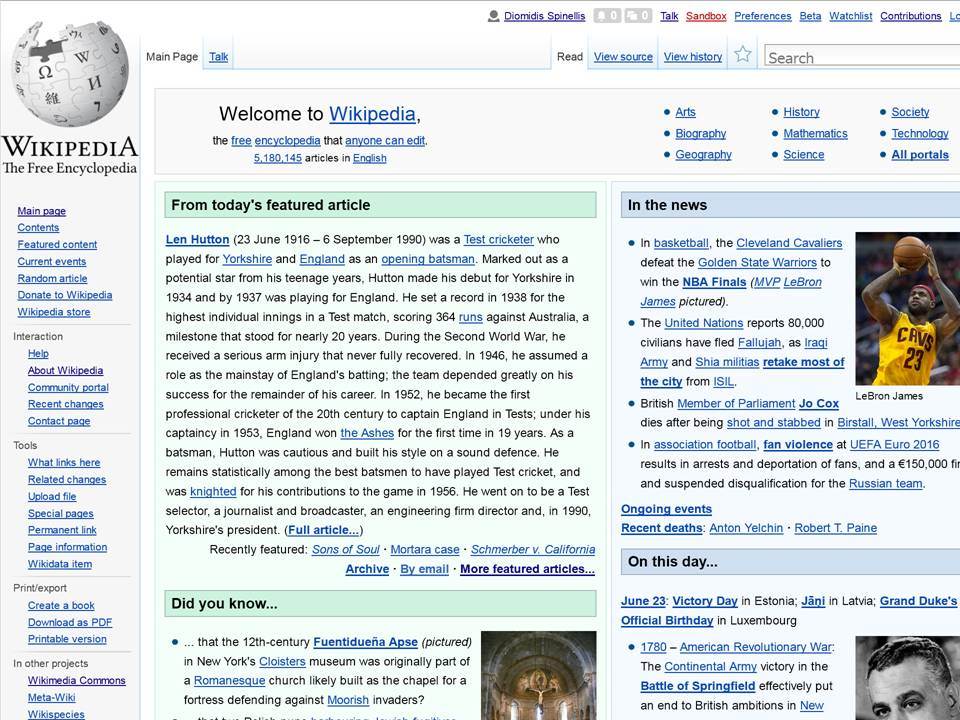Open the Len Hutton article link
The height and width of the screenshot is (720, 960).
197,239
